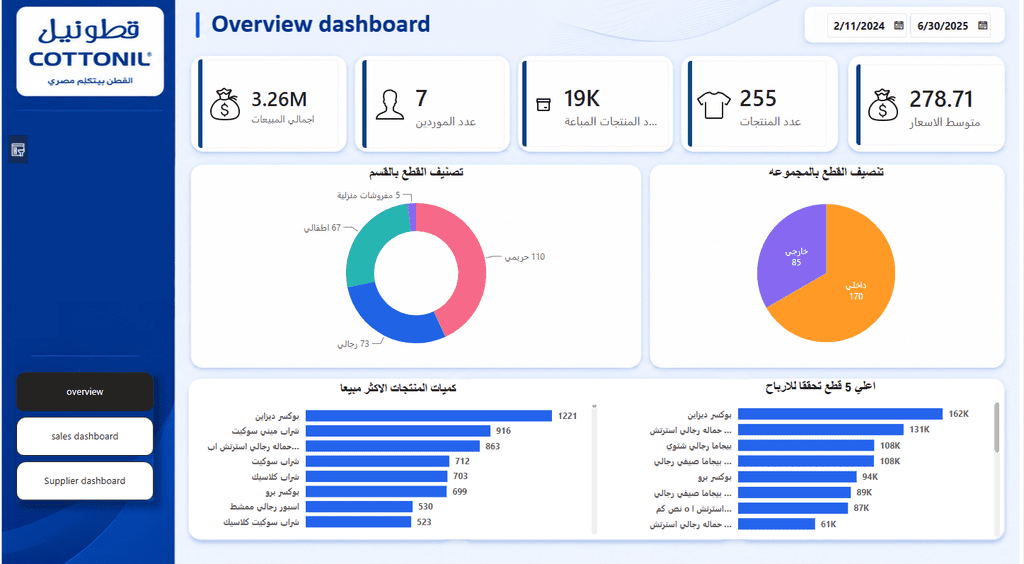Open the sales dashboard page
This screenshot has width=1024, height=564.
pos(85,436)
